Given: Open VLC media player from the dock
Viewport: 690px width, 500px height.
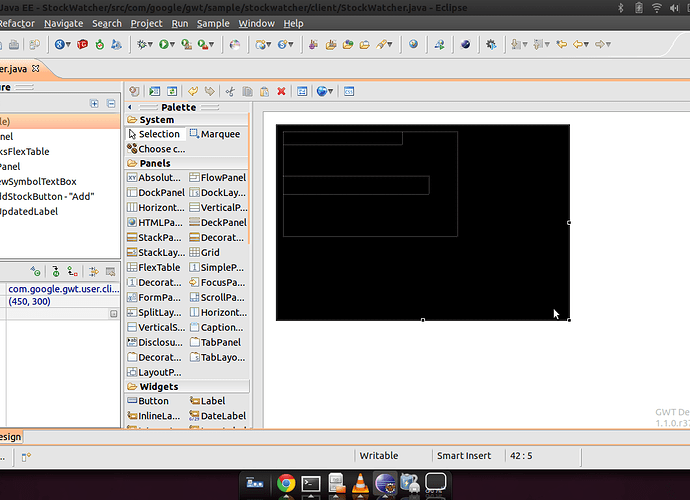Looking at the screenshot, I should click(x=360, y=483).
